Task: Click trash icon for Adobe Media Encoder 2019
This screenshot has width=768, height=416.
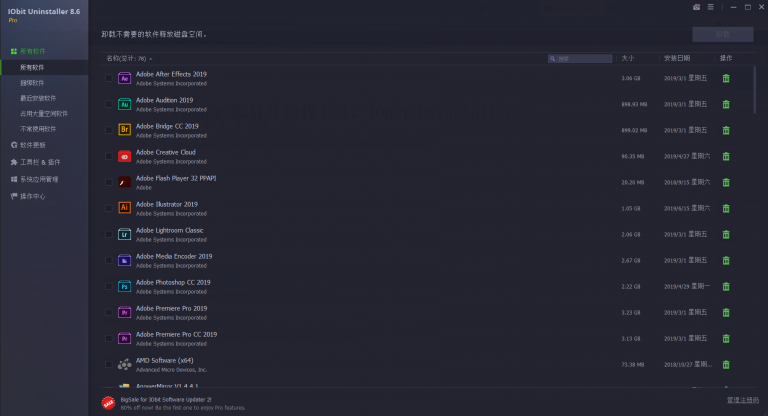Action: coord(726,260)
